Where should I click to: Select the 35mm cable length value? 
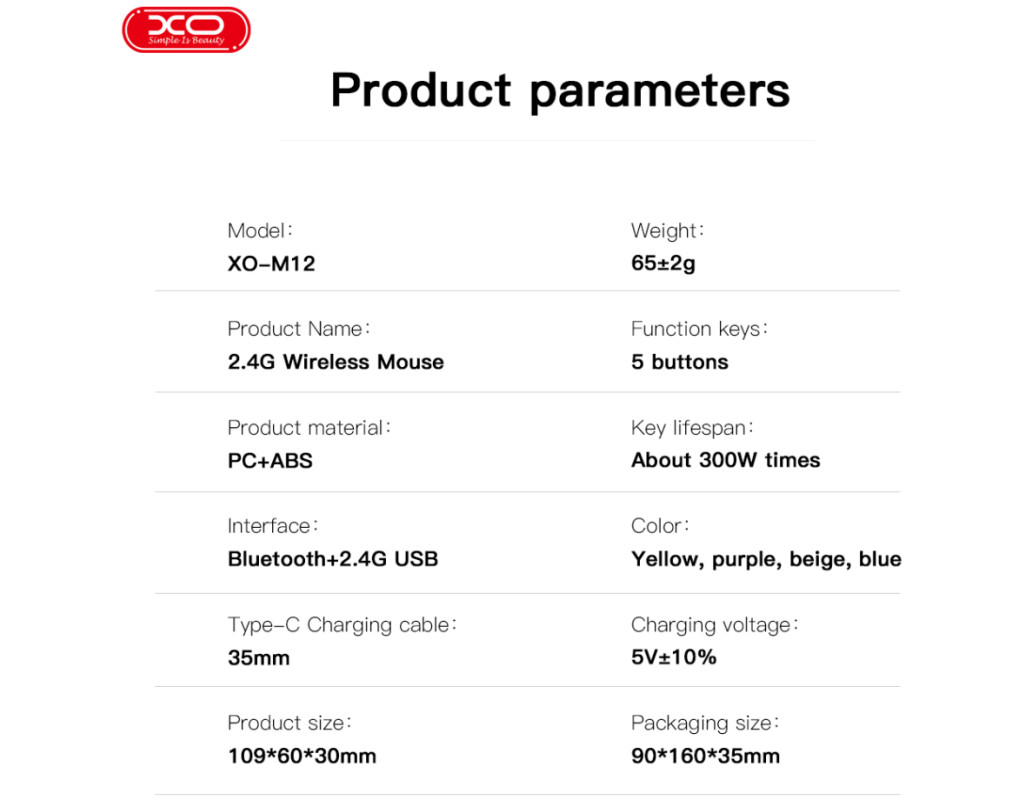(x=259, y=658)
